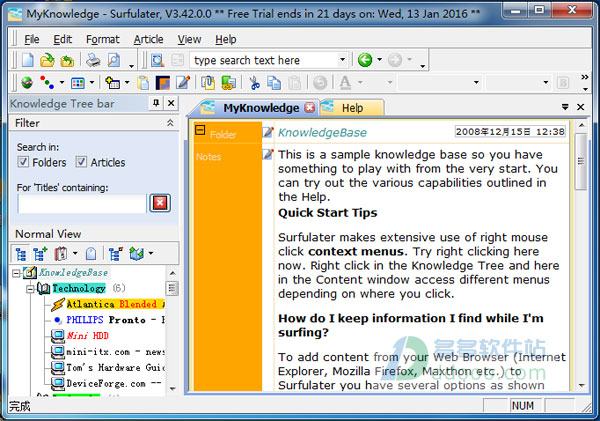
Task: Open the calendar icon dropdown in tree toolbar
Action: tap(75, 253)
